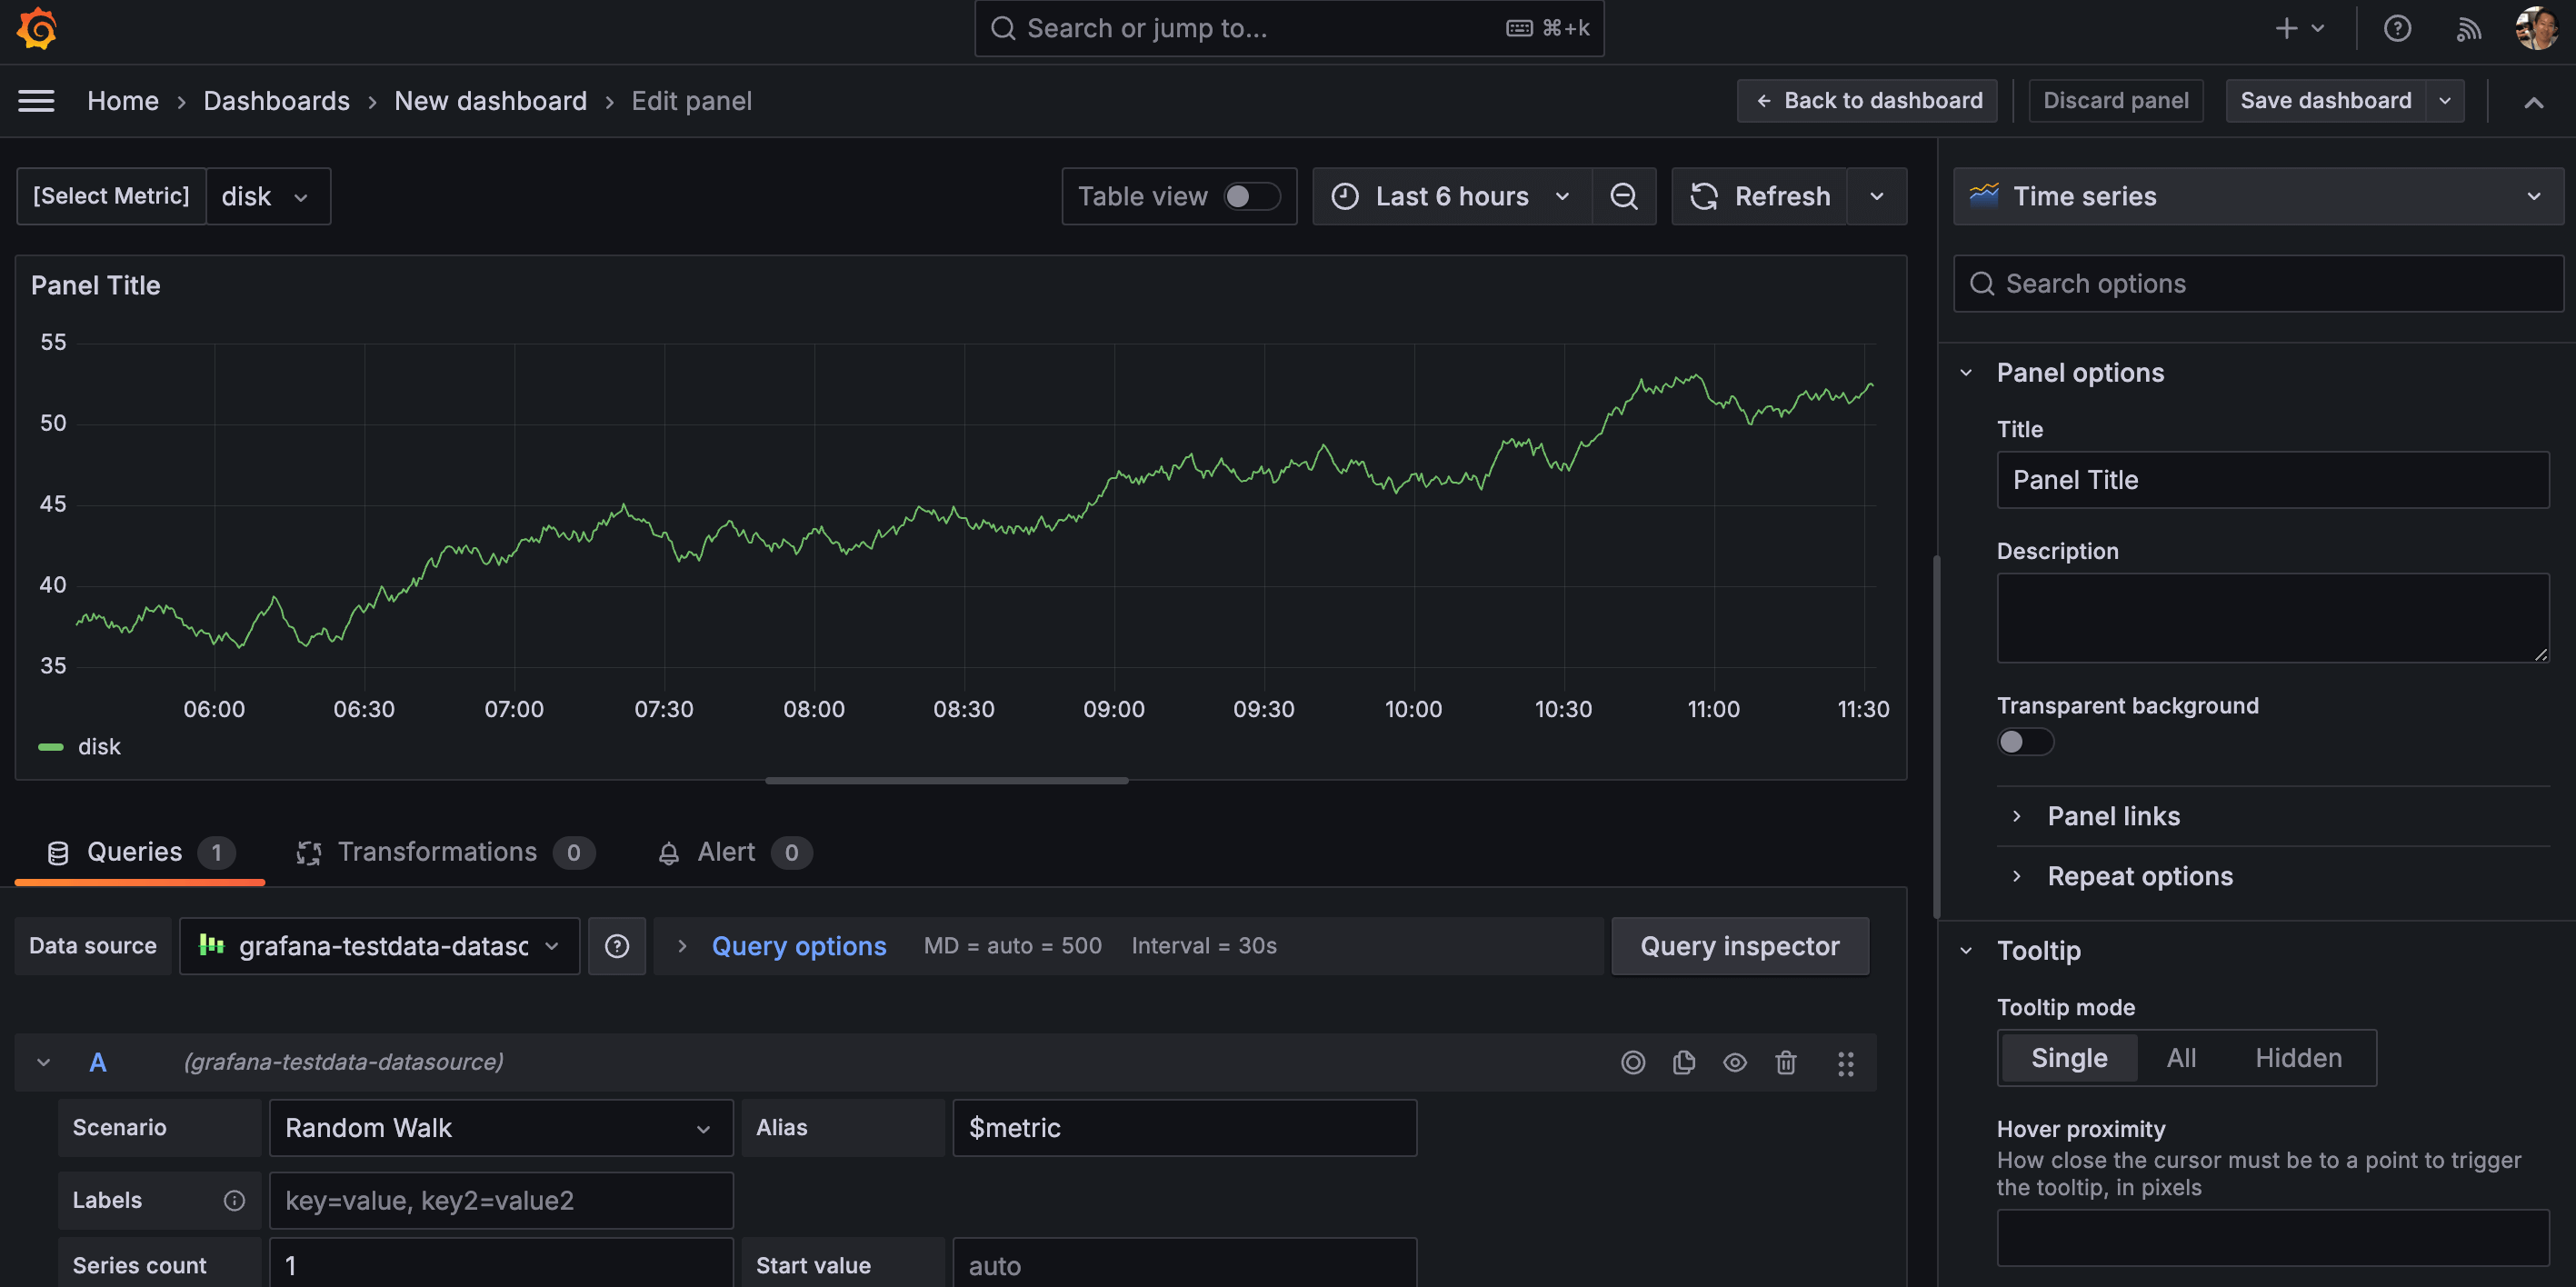Image resolution: width=2576 pixels, height=1287 pixels.
Task: Click the zoom out time range icon
Action: (1623, 196)
